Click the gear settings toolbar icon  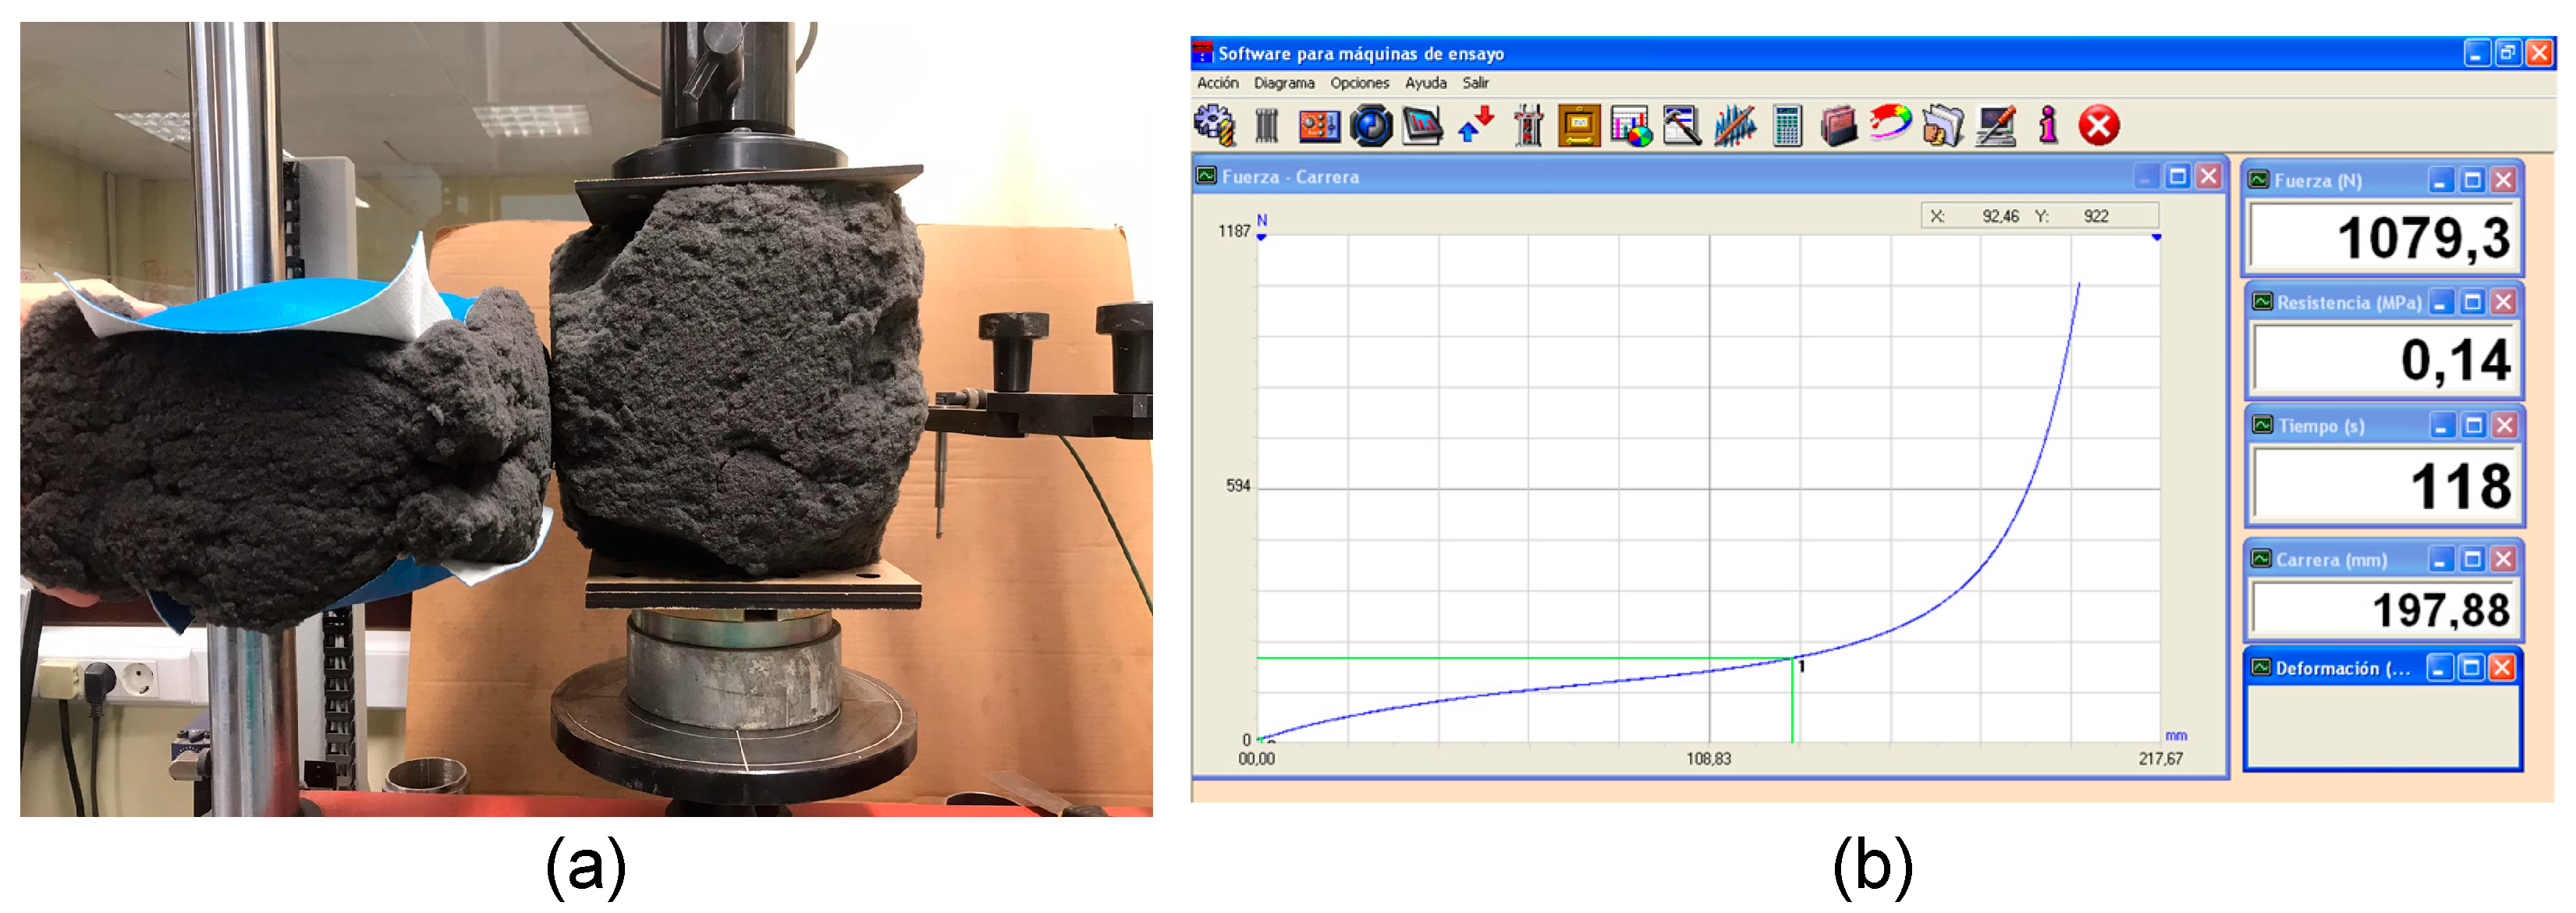tap(1214, 126)
